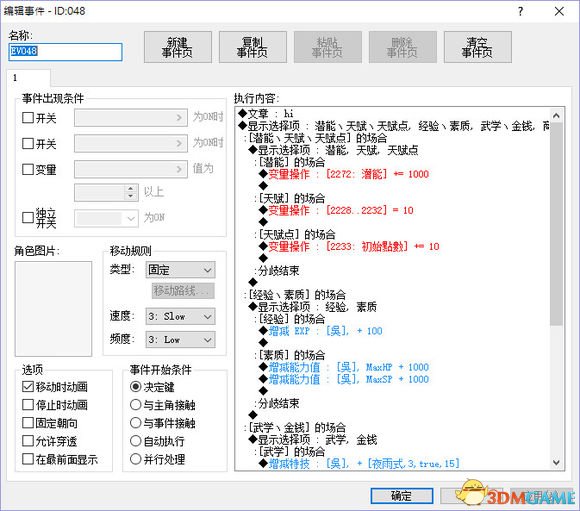Switch to event page tab 1
The width and height of the screenshot is (580, 511).
(28, 78)
